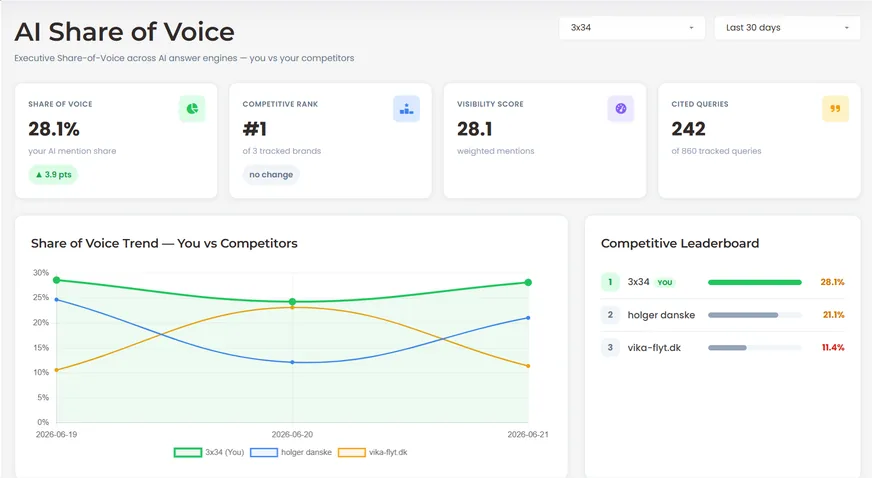Toggle the holger danske series in legend
Viewport: 872px width, 478px height.
[291, 452]
